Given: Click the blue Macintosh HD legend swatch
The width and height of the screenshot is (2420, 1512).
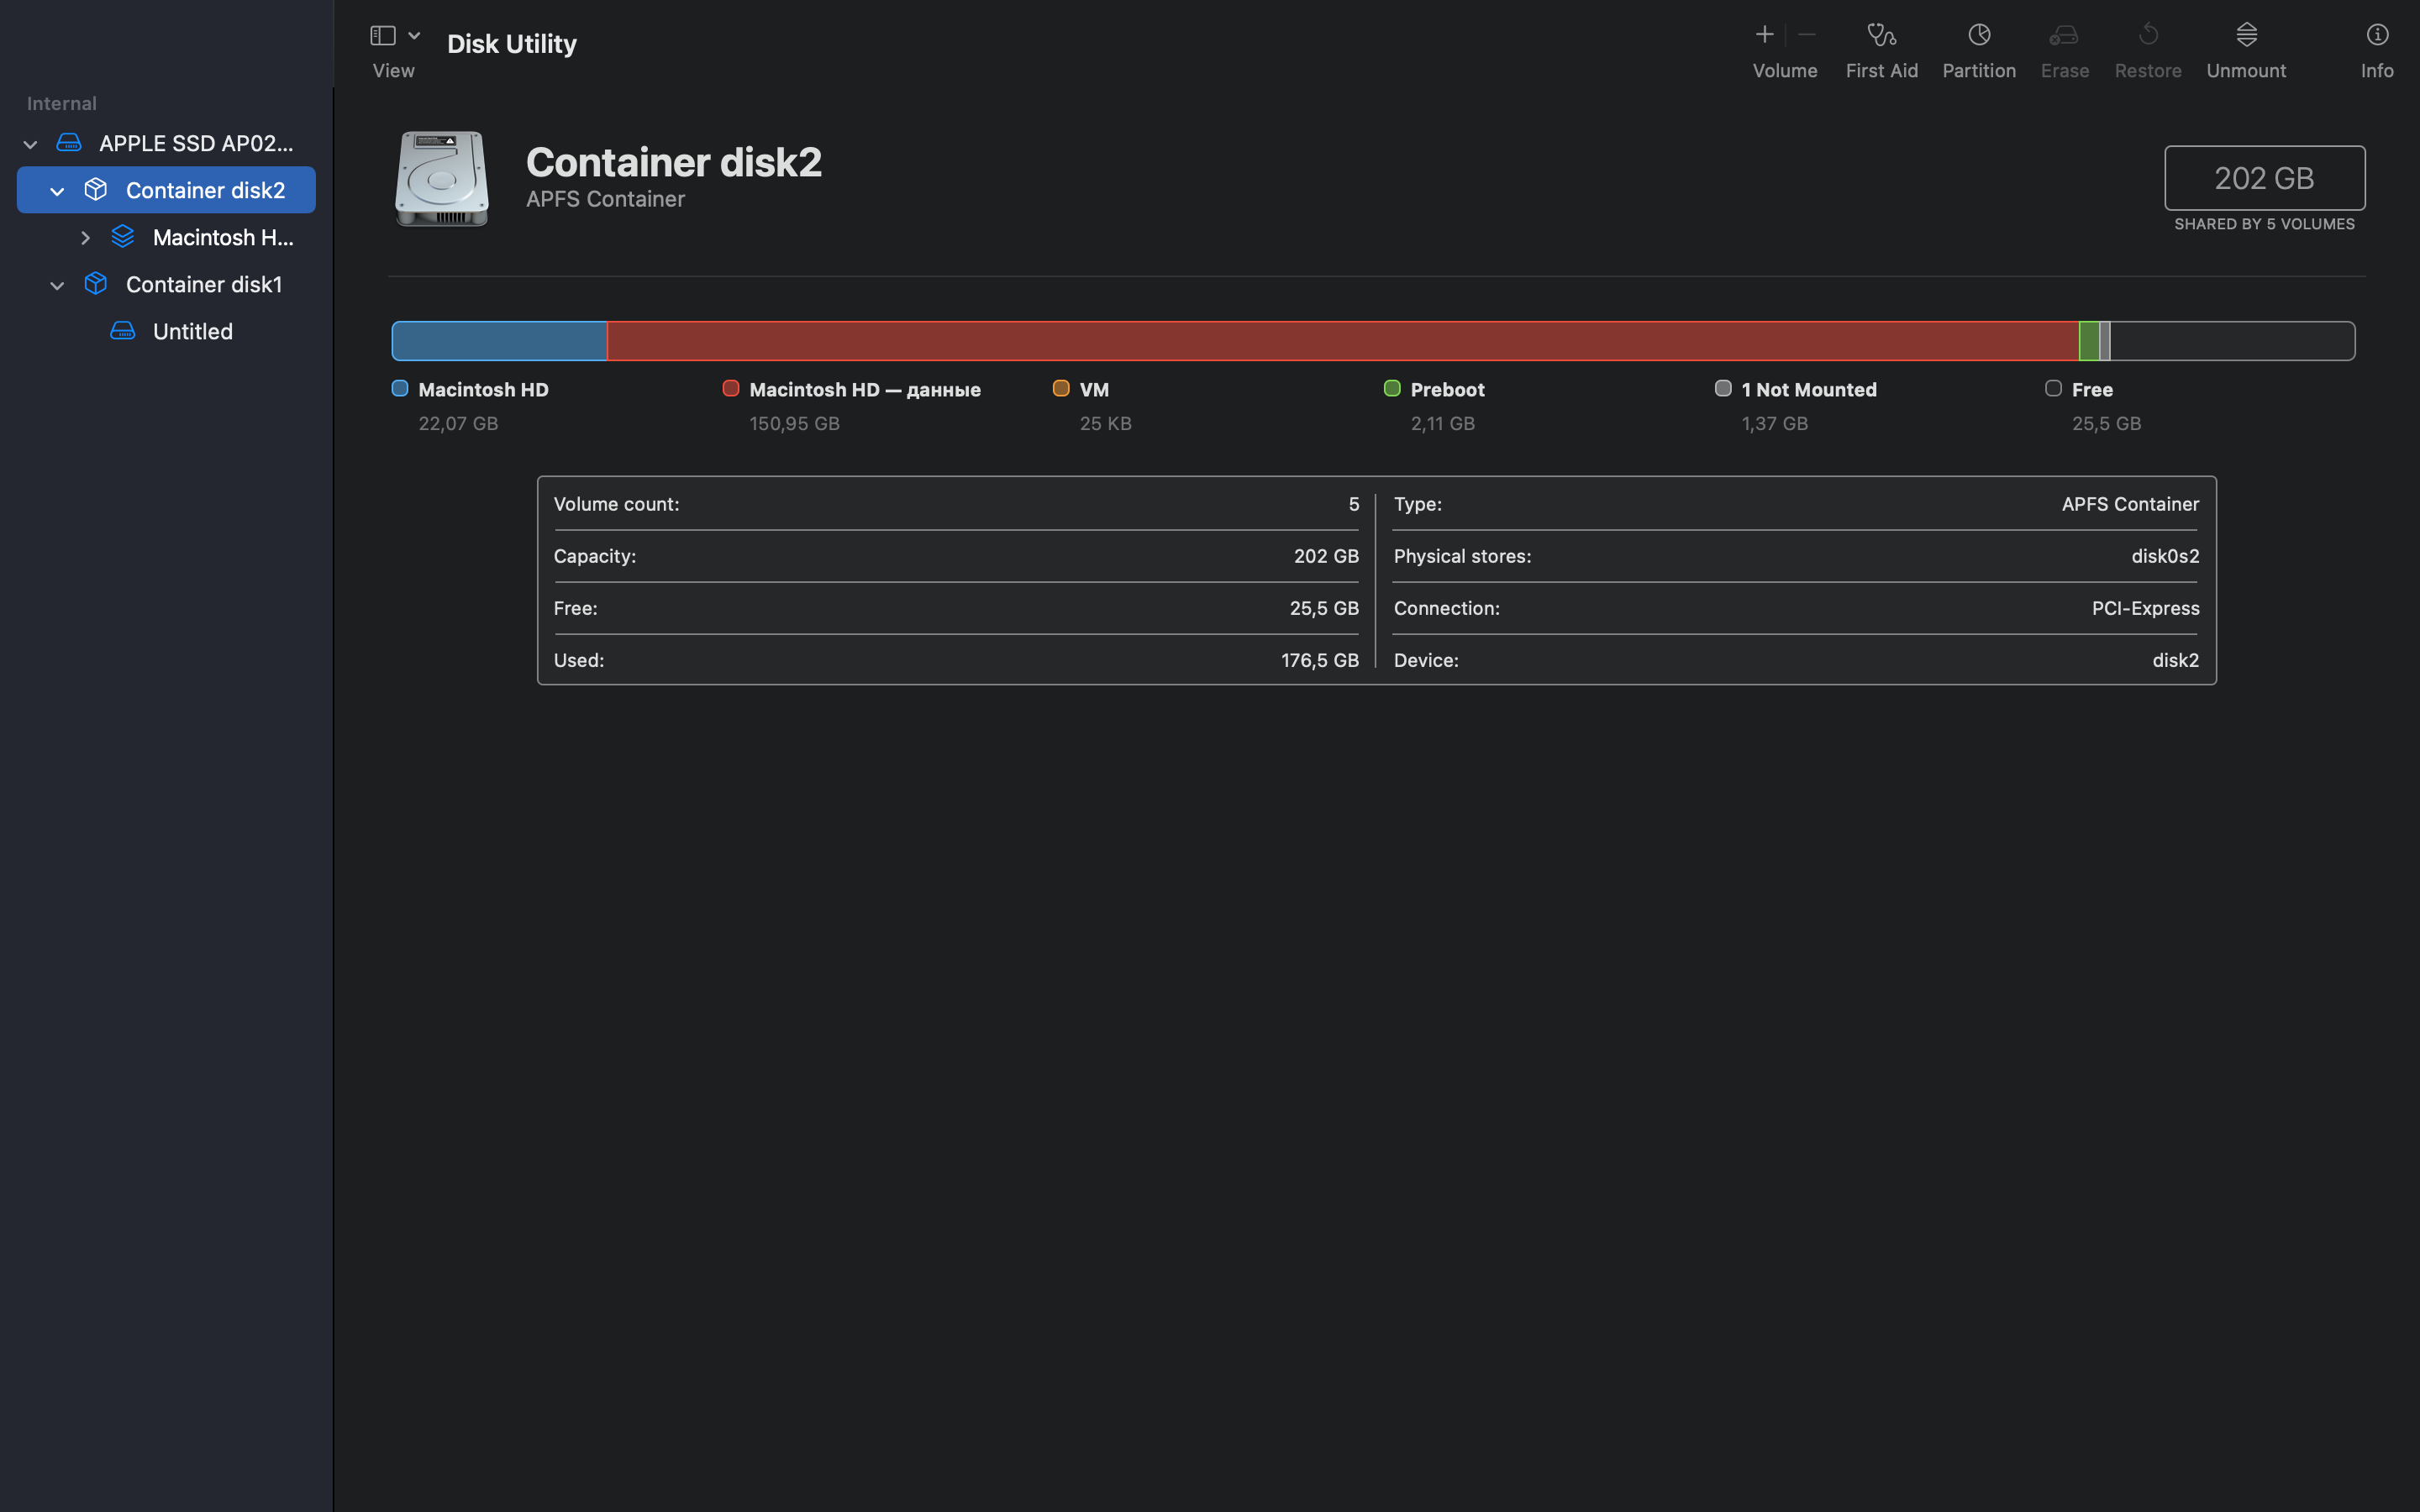Looking at the screenshot, I should [x=400, y=388].
